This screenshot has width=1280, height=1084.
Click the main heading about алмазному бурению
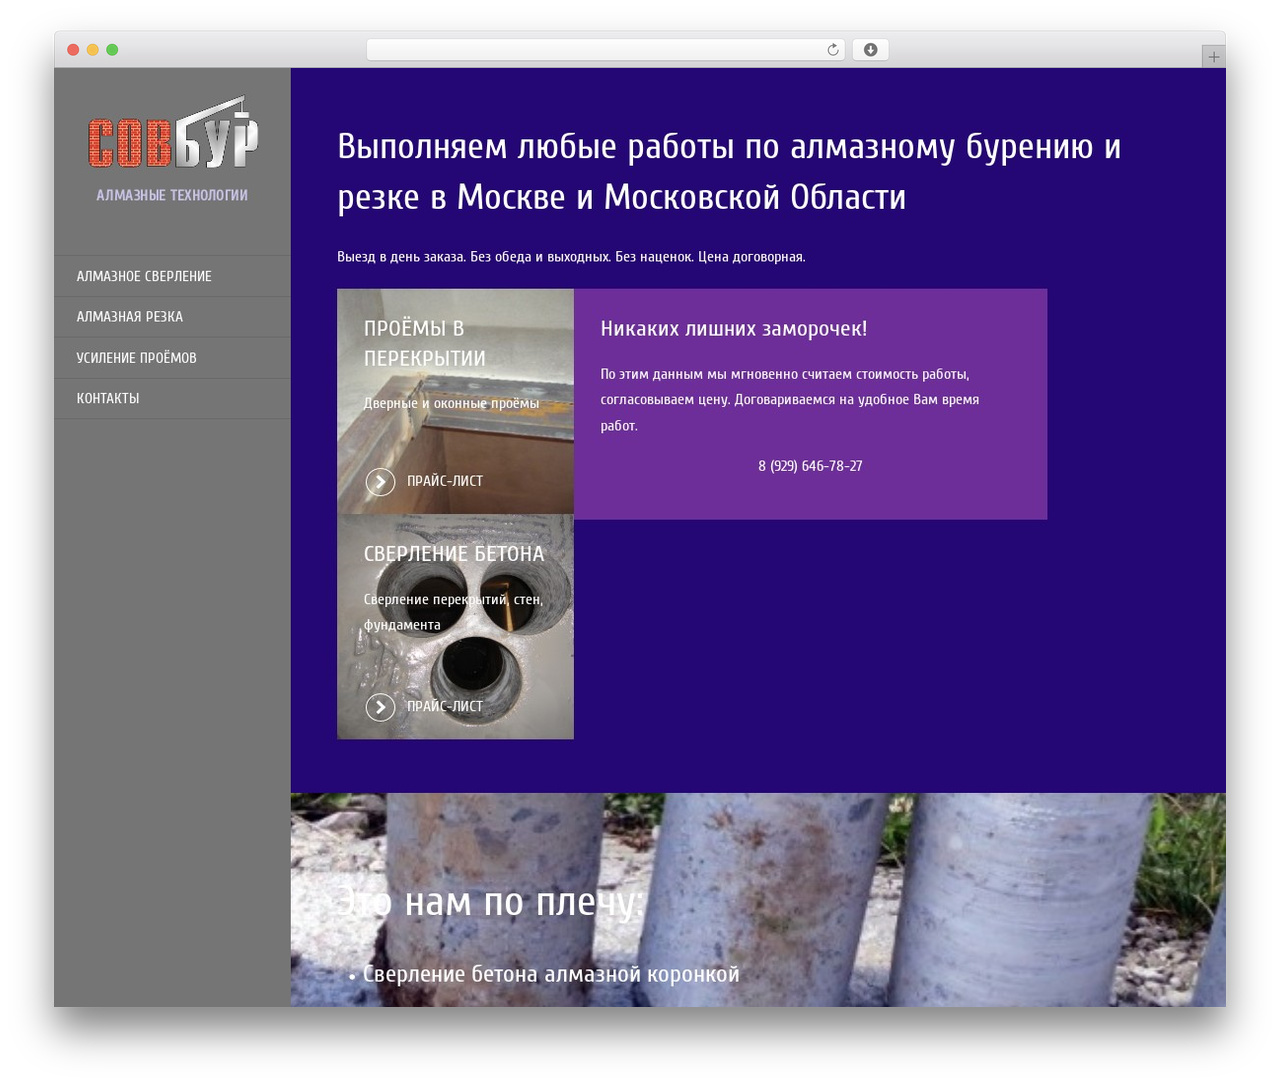click(x=729, y=171)
